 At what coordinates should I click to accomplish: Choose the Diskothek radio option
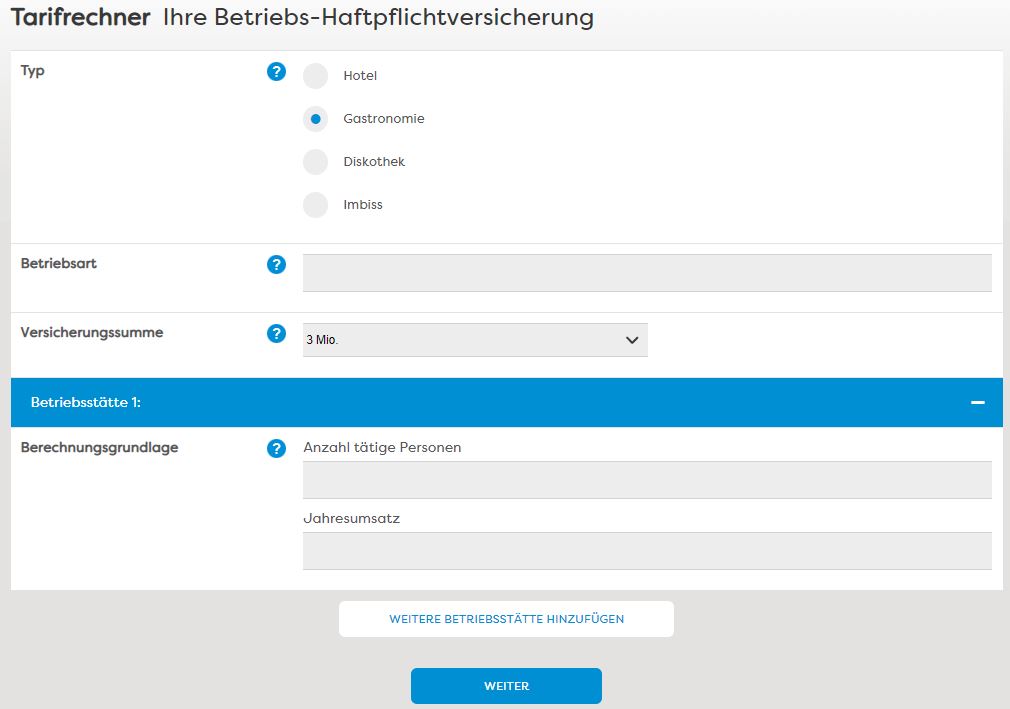(316, 162)
